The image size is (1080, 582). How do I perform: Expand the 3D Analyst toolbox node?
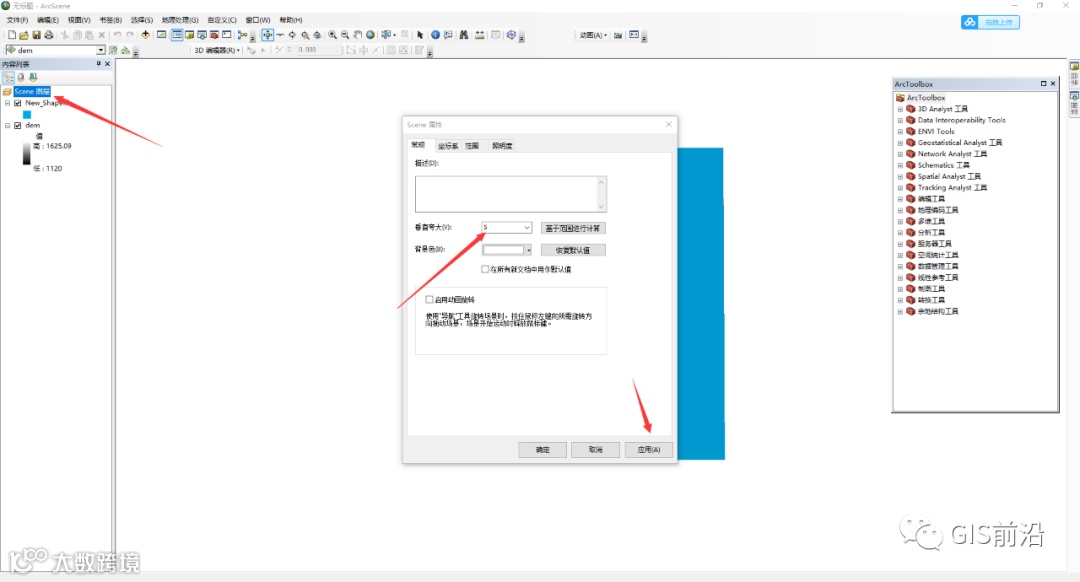click(900, 109)
